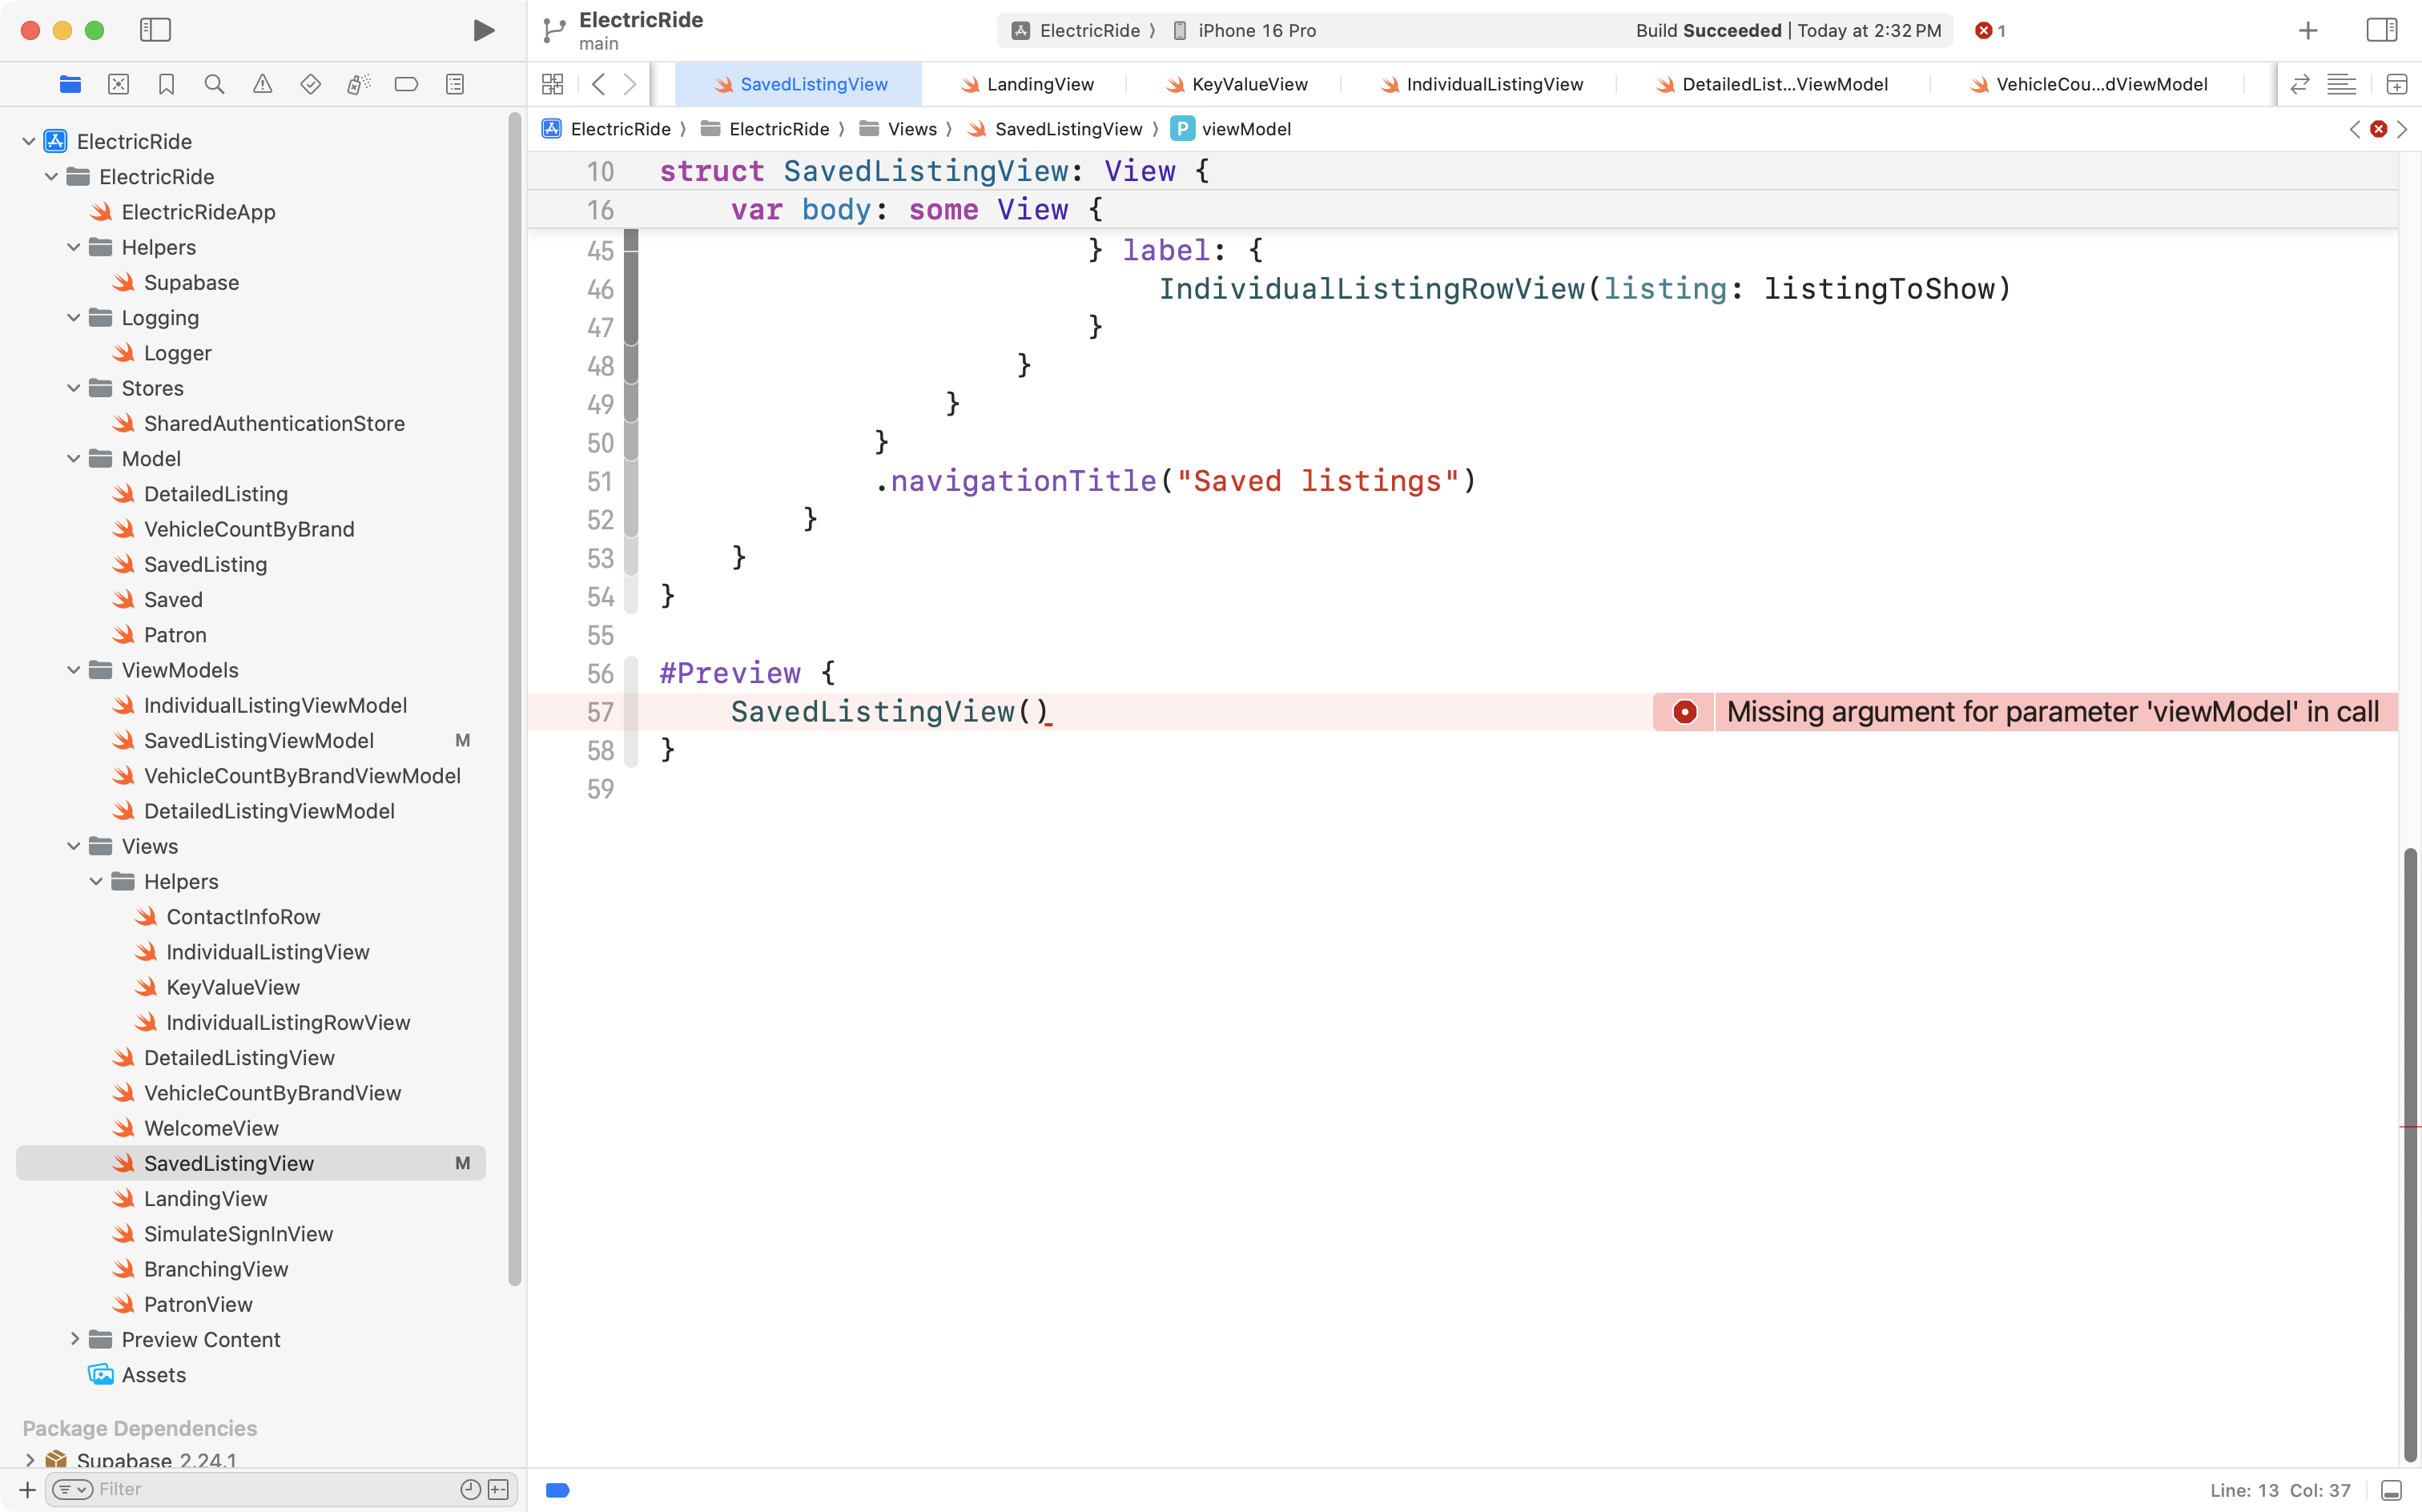The image size is (2422, 1512).
Task: Collapse the ViewModels folder
Action: [x=73, y=670]
